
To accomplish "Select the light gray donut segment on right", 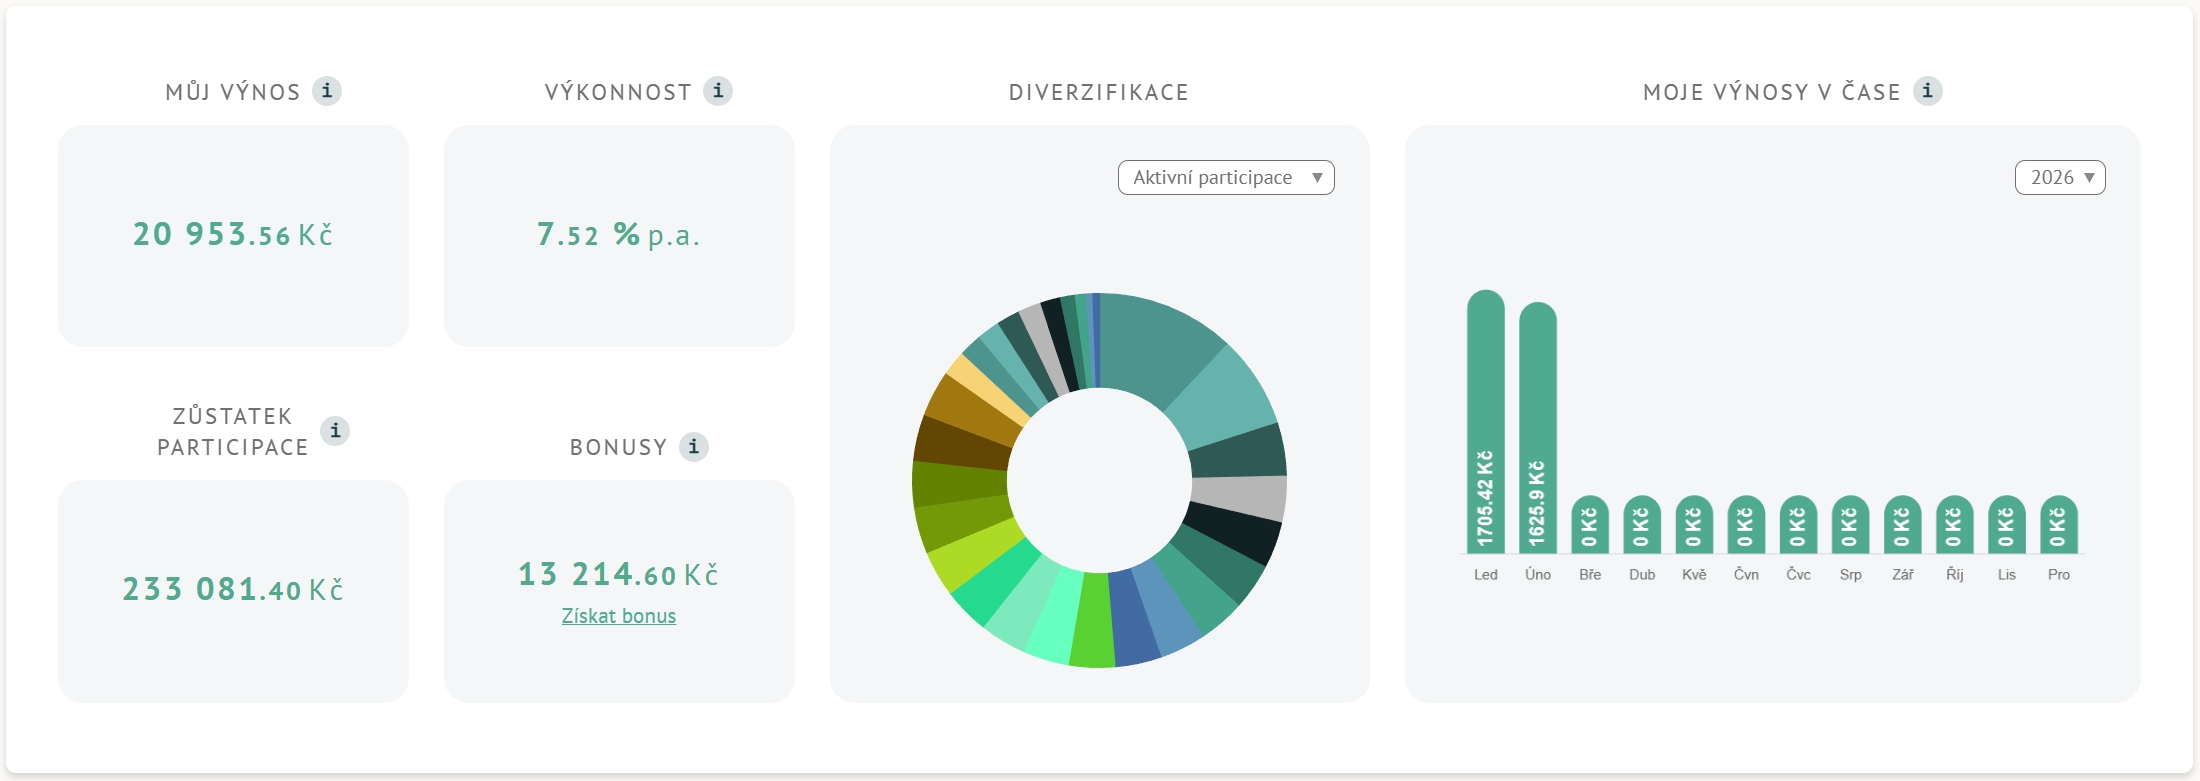I will click(x=1238, y=497).
